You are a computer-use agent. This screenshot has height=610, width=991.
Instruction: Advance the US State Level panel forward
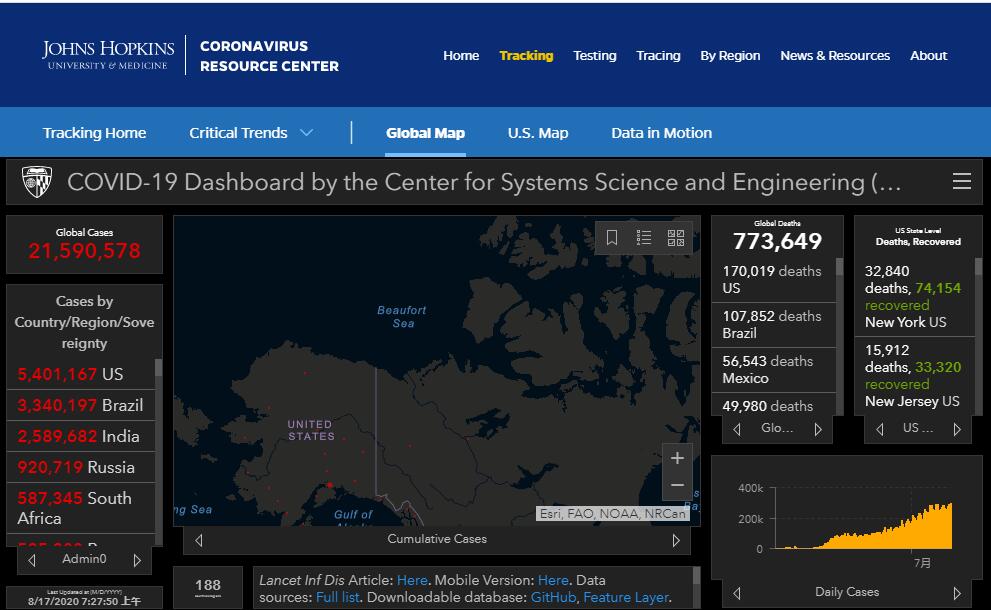coord(957,429)
